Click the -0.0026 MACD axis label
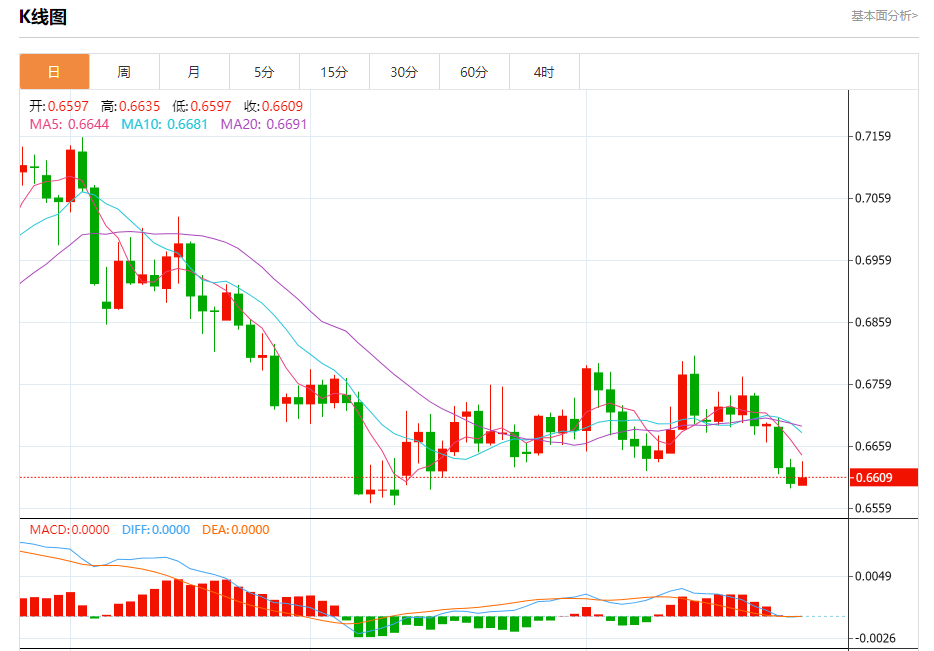The height and width of the screenshot is (651, 934). click(x=876, y=638)
